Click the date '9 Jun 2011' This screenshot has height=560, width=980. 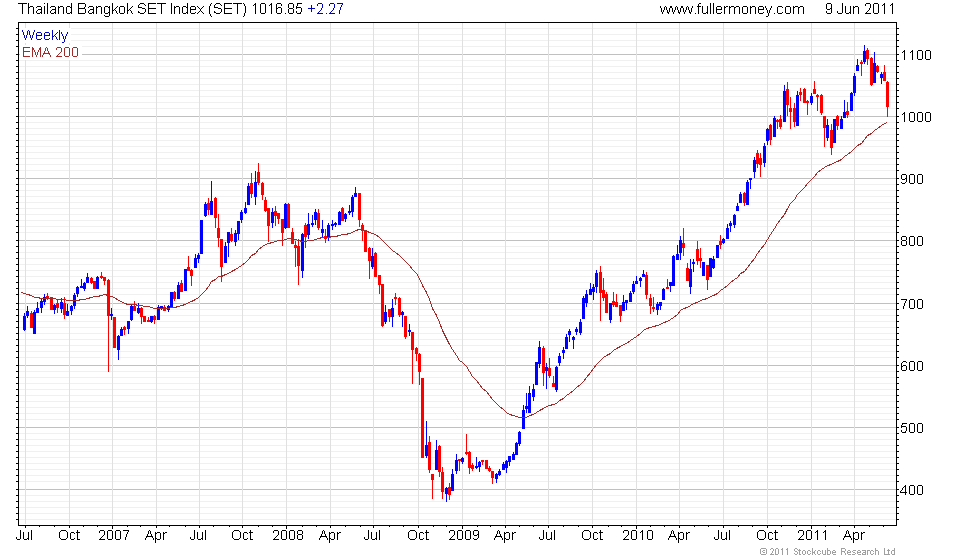(x=859, y=9)
